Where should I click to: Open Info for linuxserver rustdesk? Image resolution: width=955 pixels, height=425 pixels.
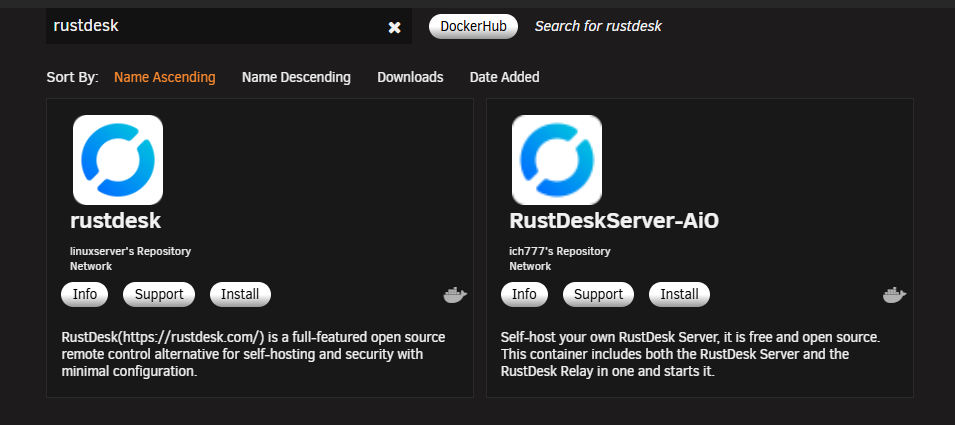85,295
